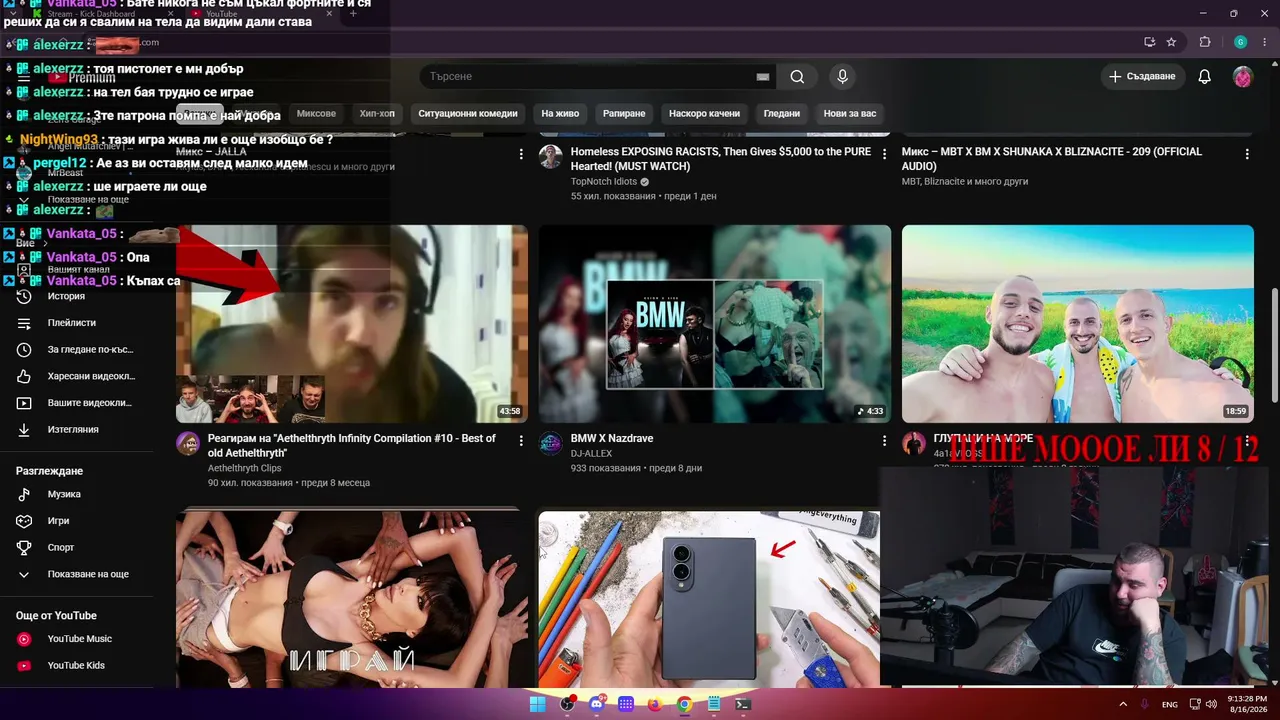Open Харесани видеоклипове (Liked videos)
Screen dimensions: 1280x720
click(76, 376)
